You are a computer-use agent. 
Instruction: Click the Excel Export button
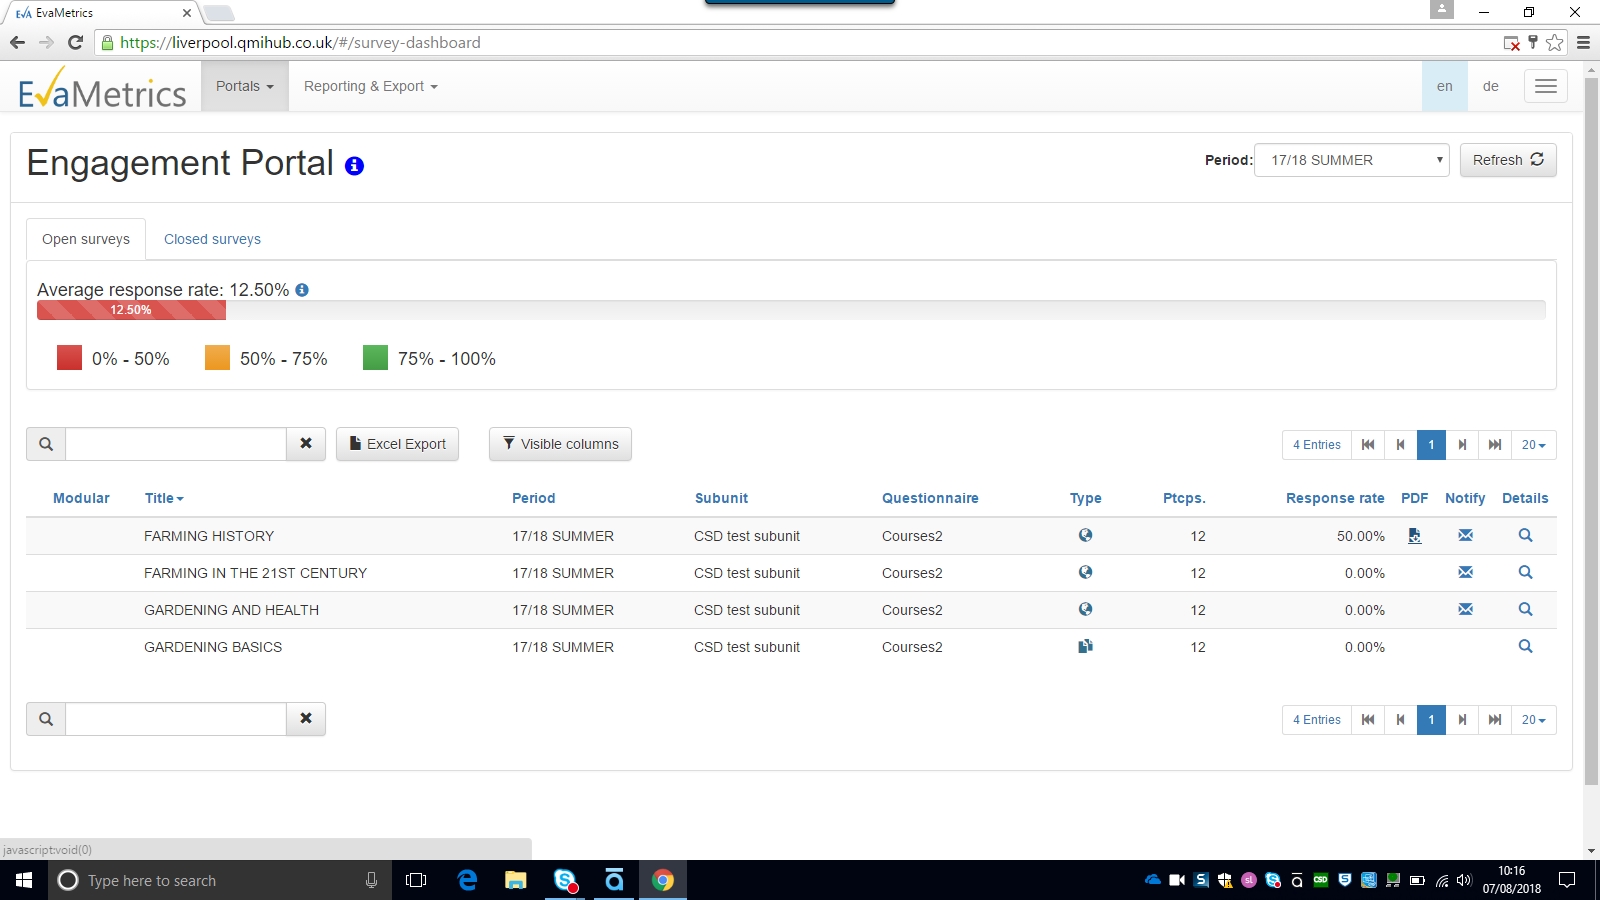point(397,444)
